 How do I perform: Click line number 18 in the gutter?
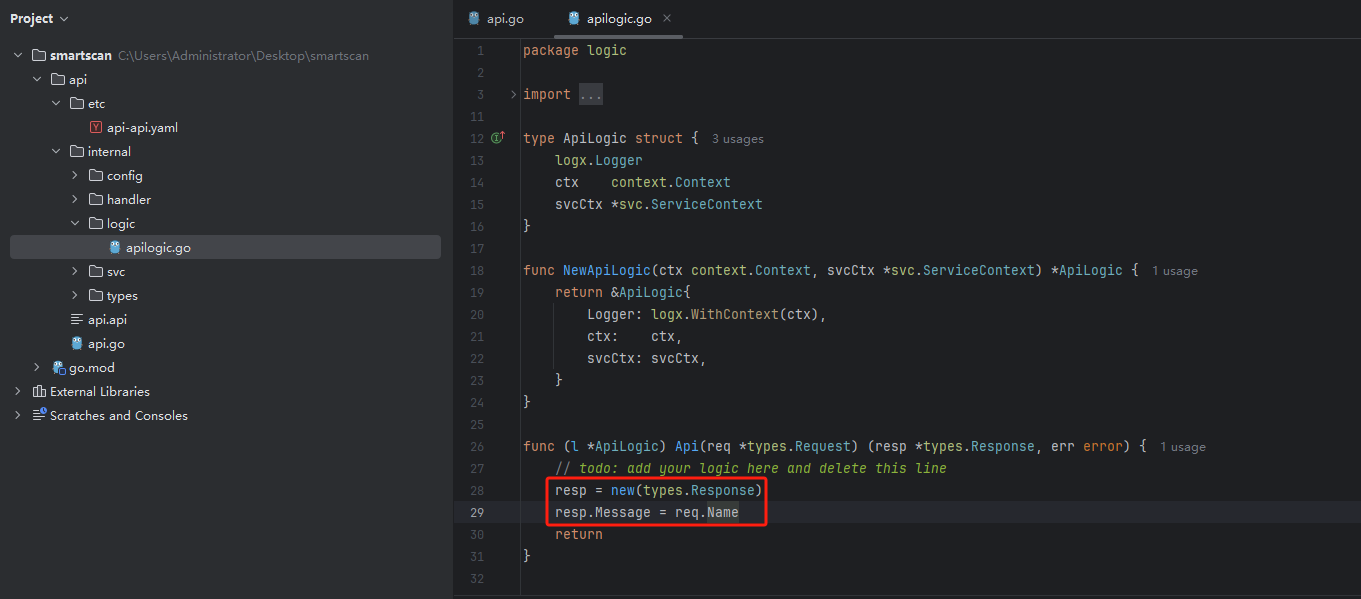[476, 271]
